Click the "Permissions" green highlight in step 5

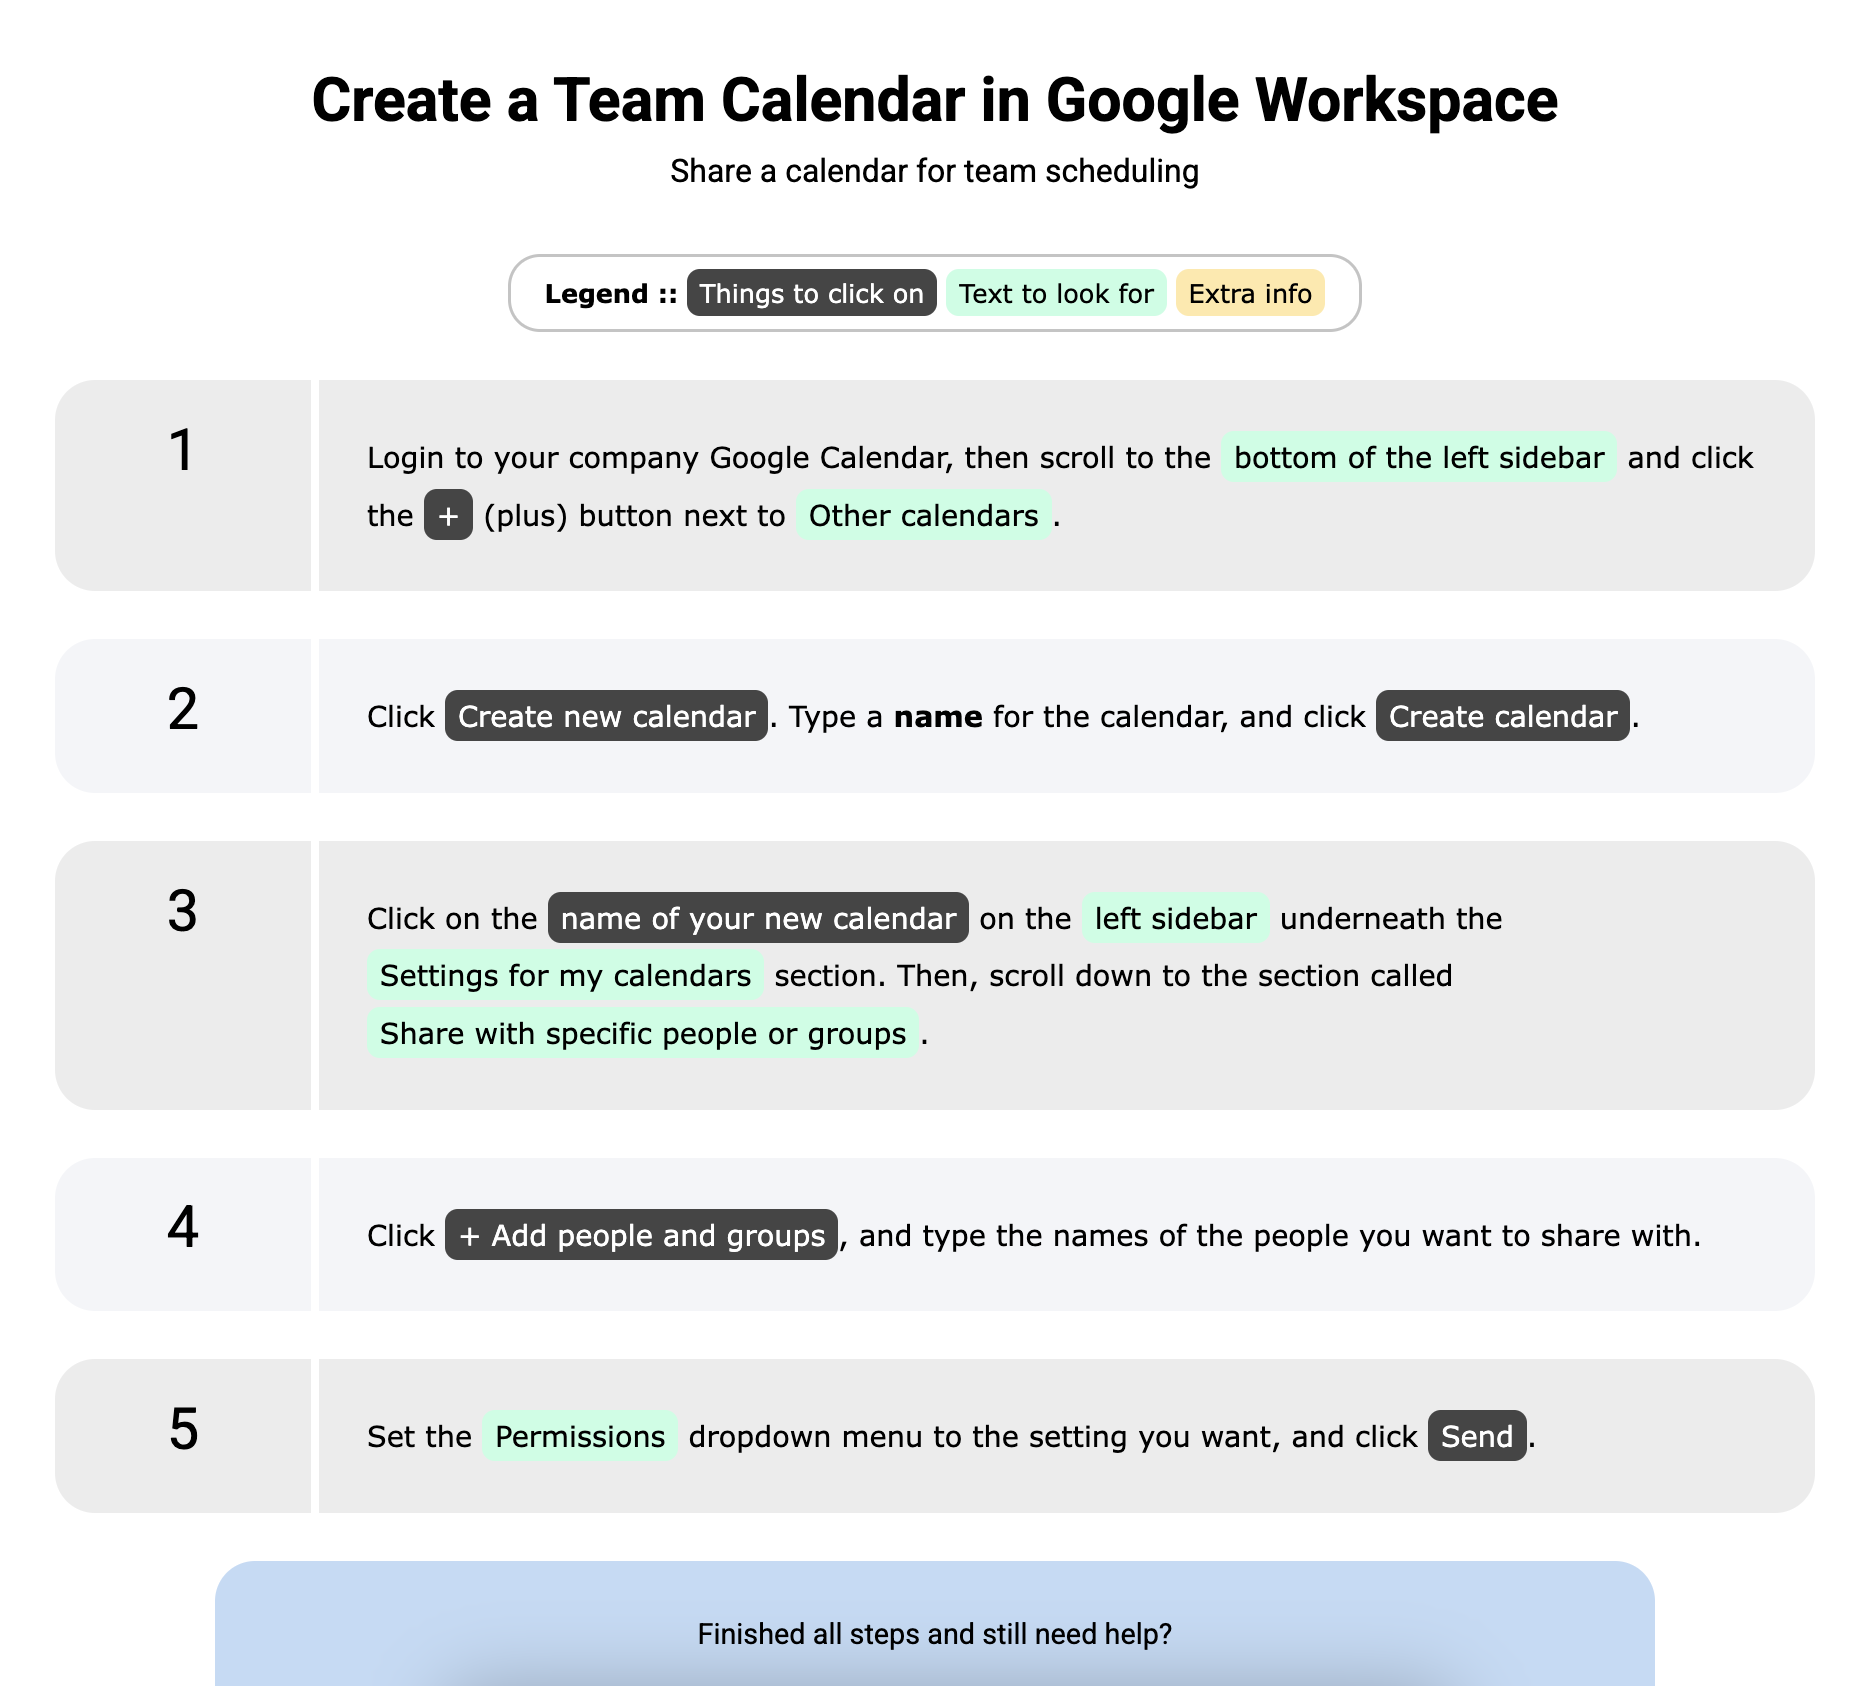coord(580,1437)
